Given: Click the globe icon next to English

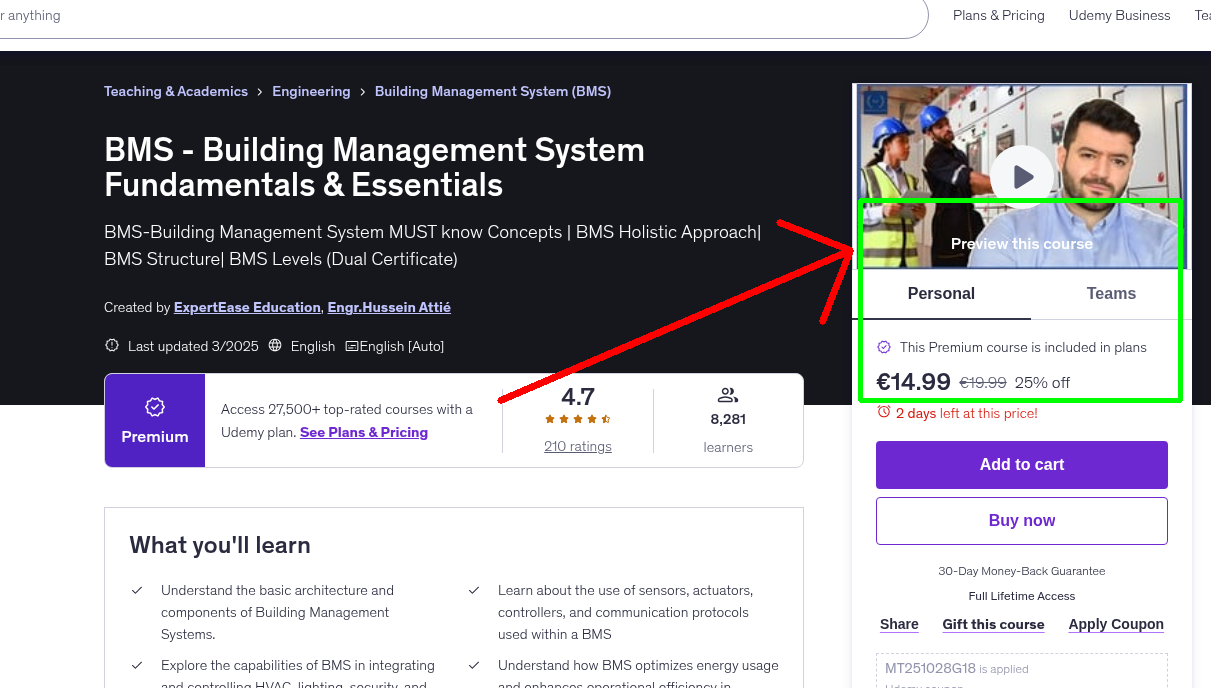Looking at the screenshot, I should 275,346.
